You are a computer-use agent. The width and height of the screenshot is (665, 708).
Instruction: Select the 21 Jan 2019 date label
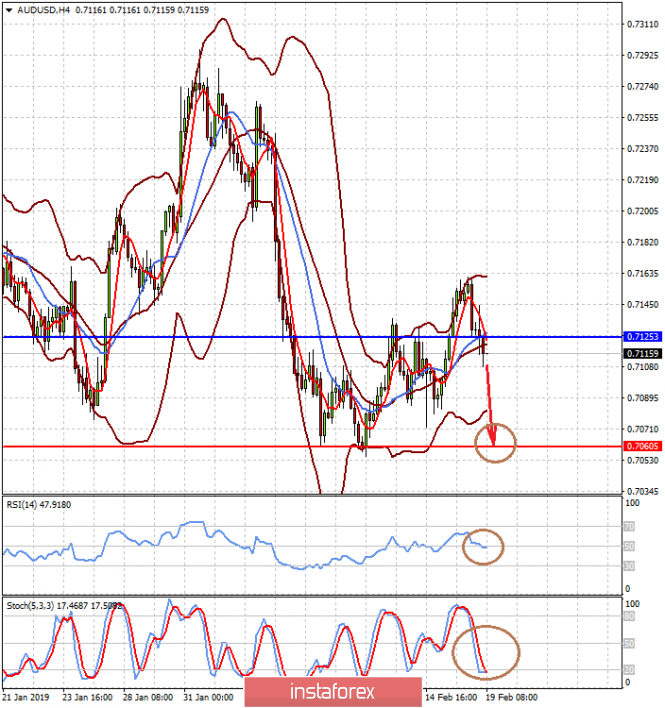[27, 695]
